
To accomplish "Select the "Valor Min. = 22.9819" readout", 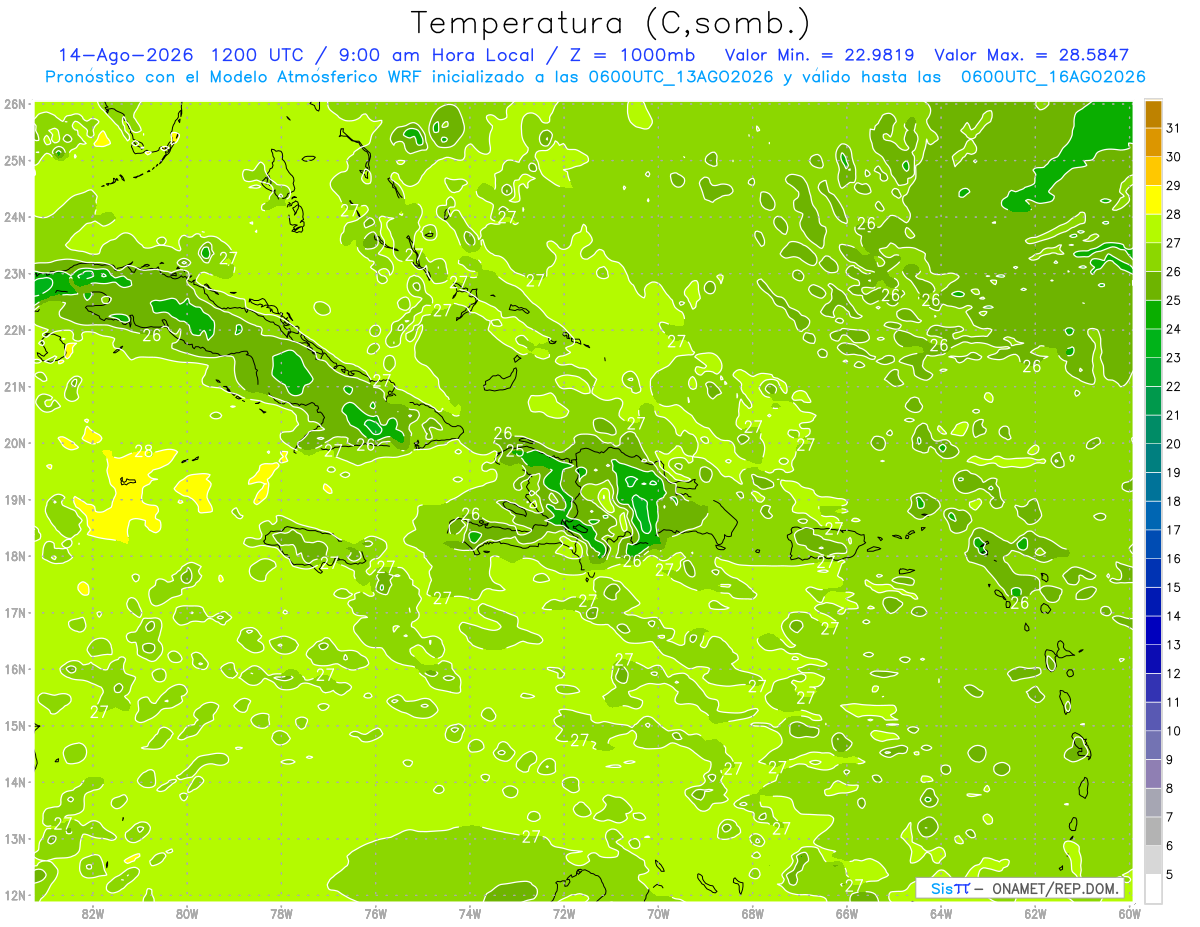I will pos(821,55).
